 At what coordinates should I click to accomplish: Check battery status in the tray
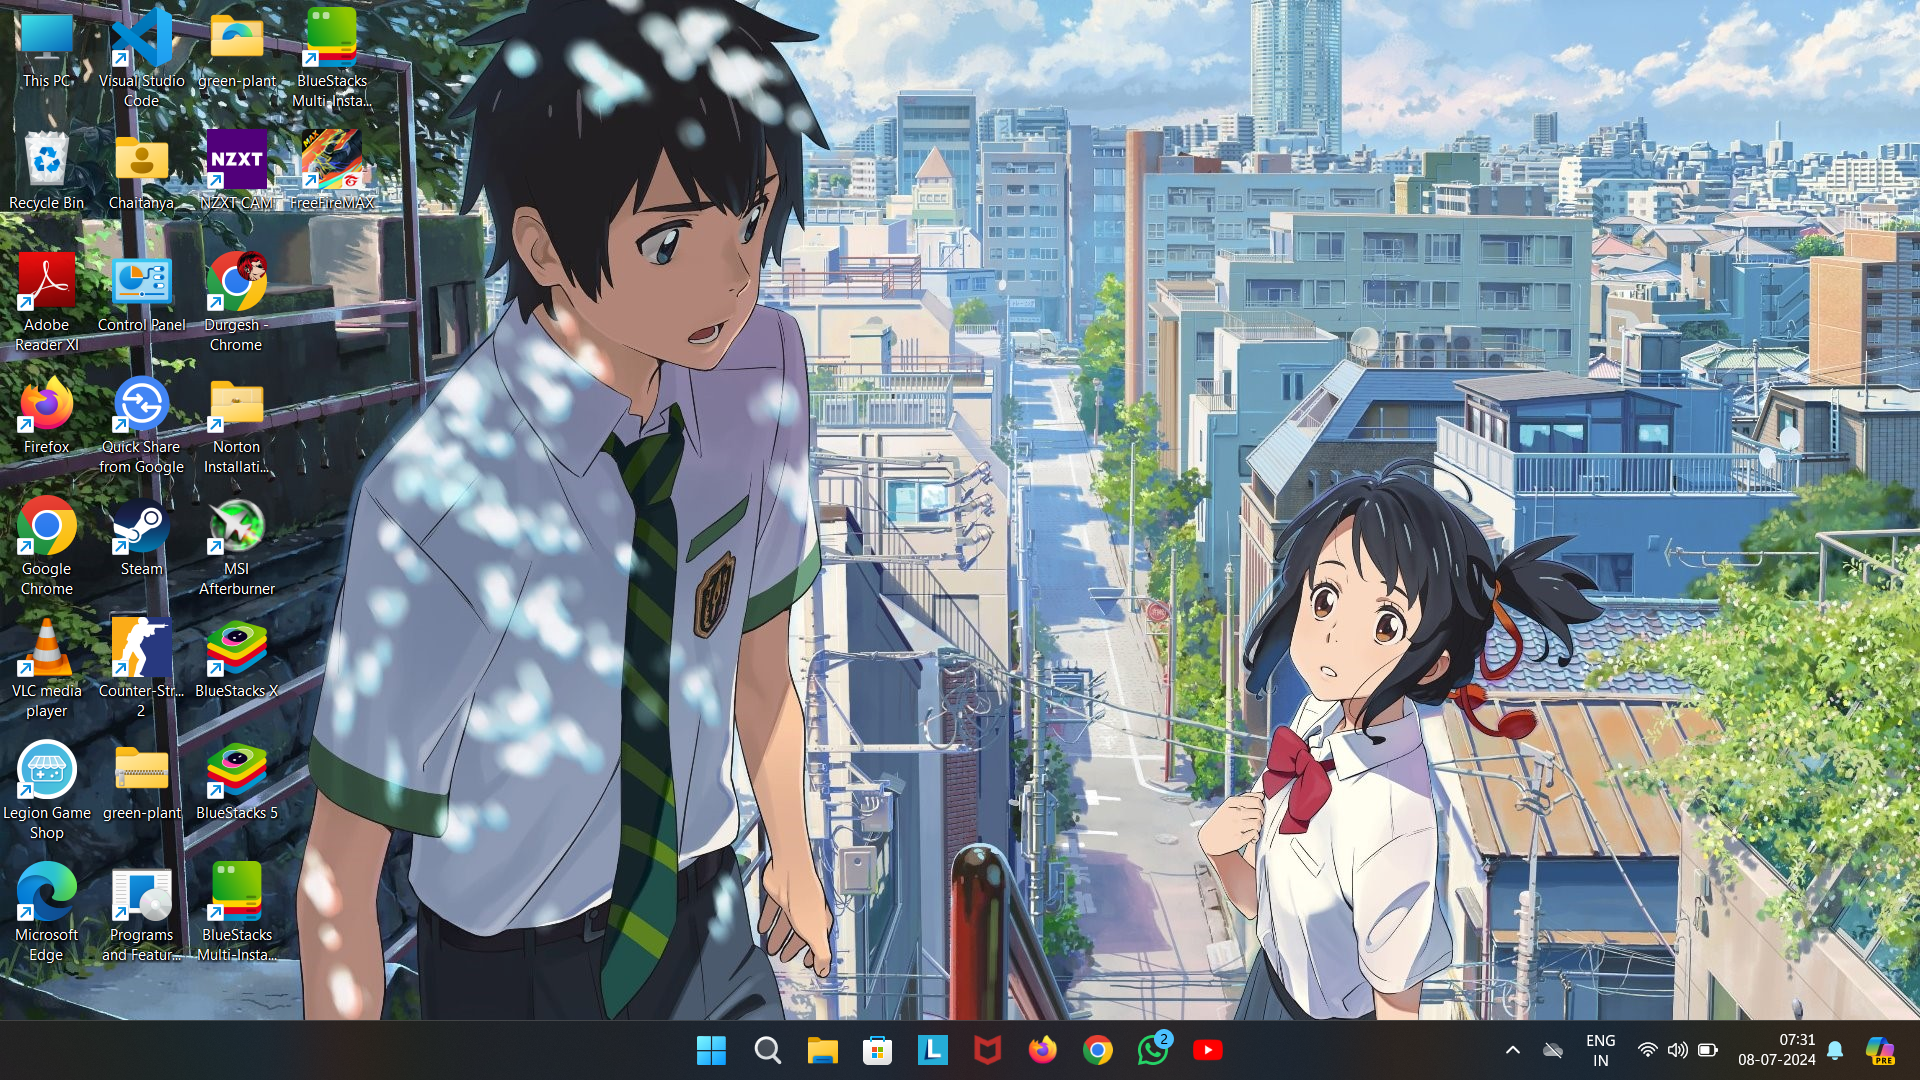[1708, 1050]
